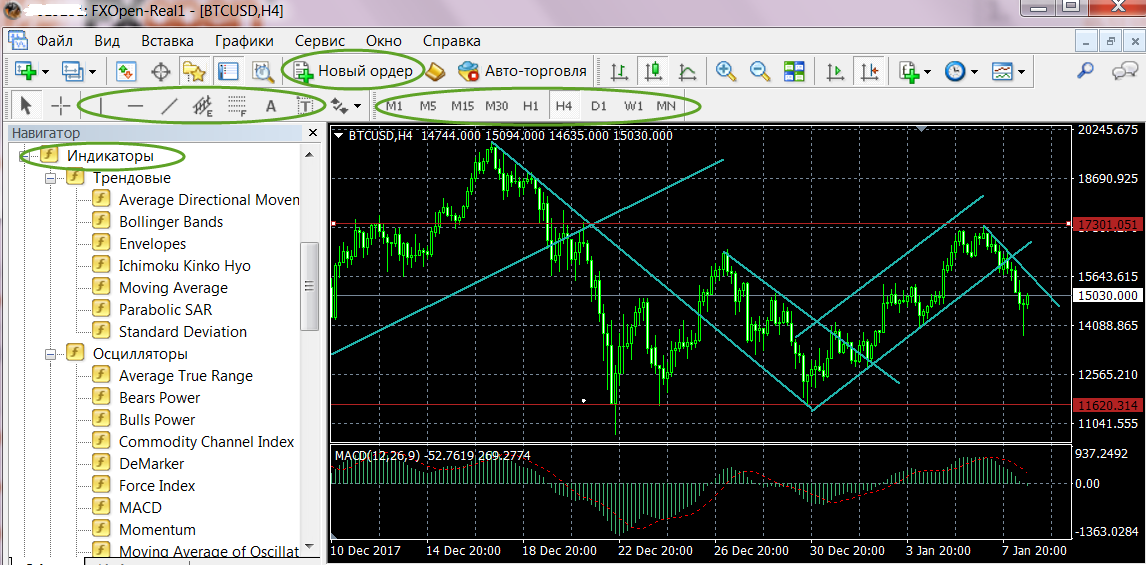Select the text A tool
1146x565 pixels.
(x=271, y=106)
